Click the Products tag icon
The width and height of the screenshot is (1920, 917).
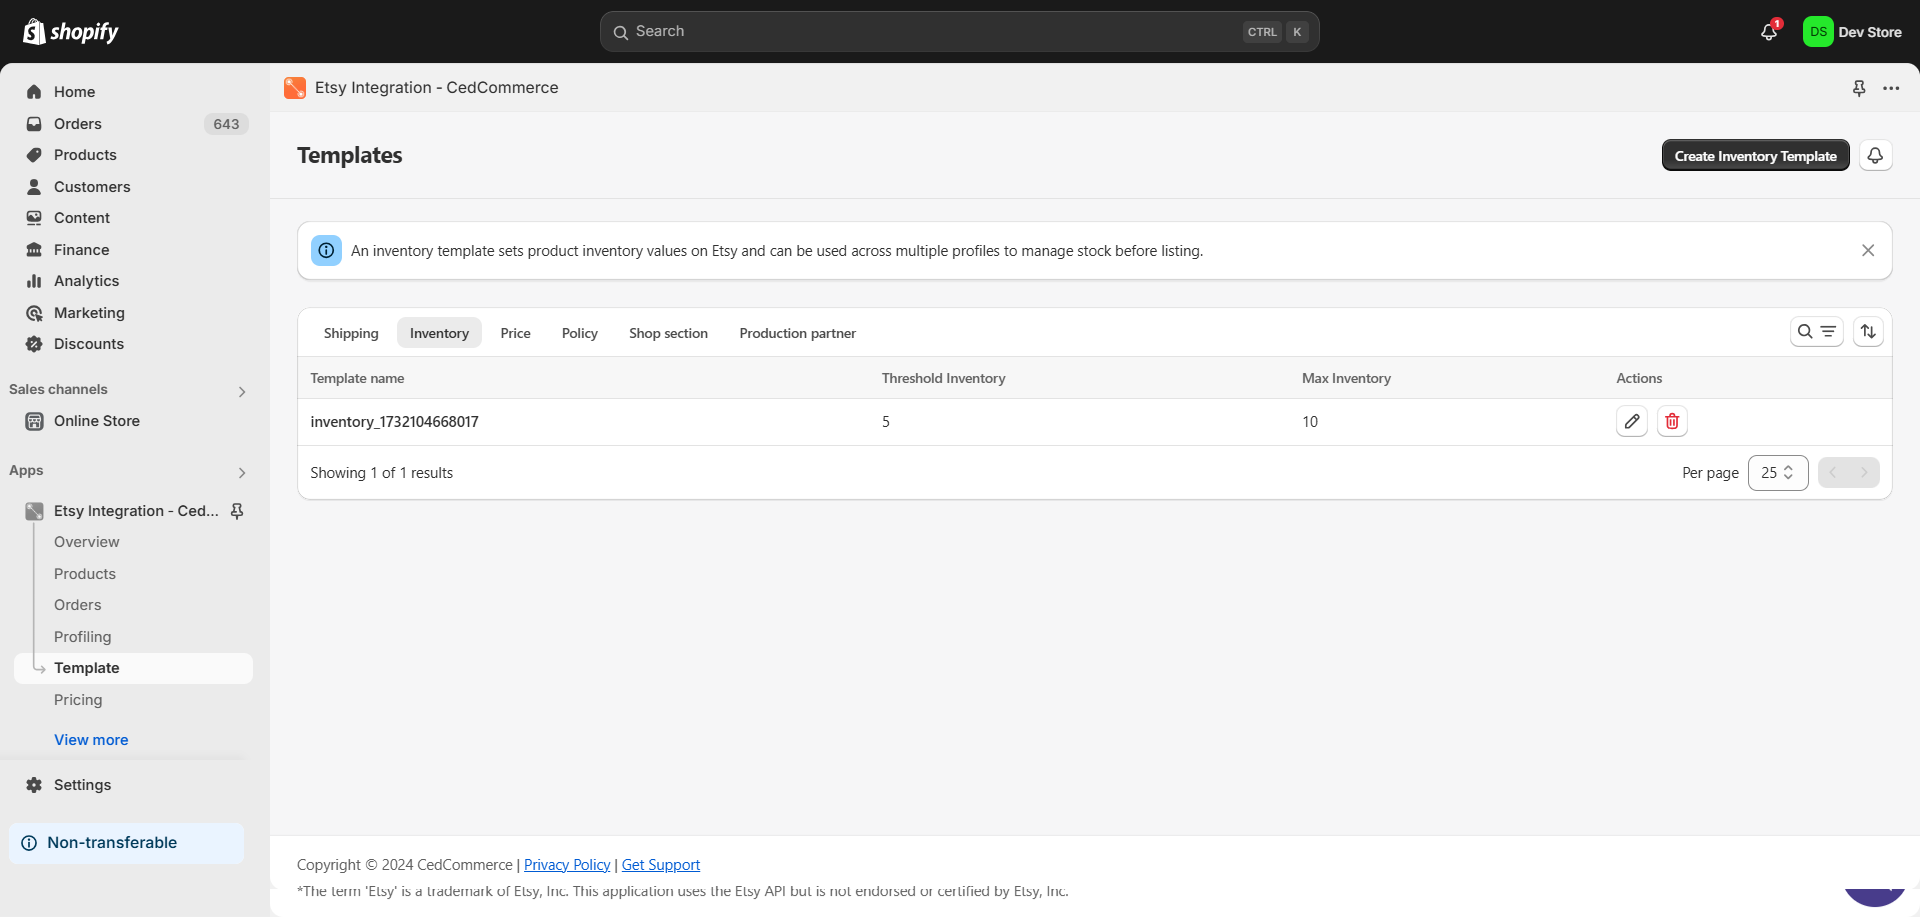tap(34, 155)
